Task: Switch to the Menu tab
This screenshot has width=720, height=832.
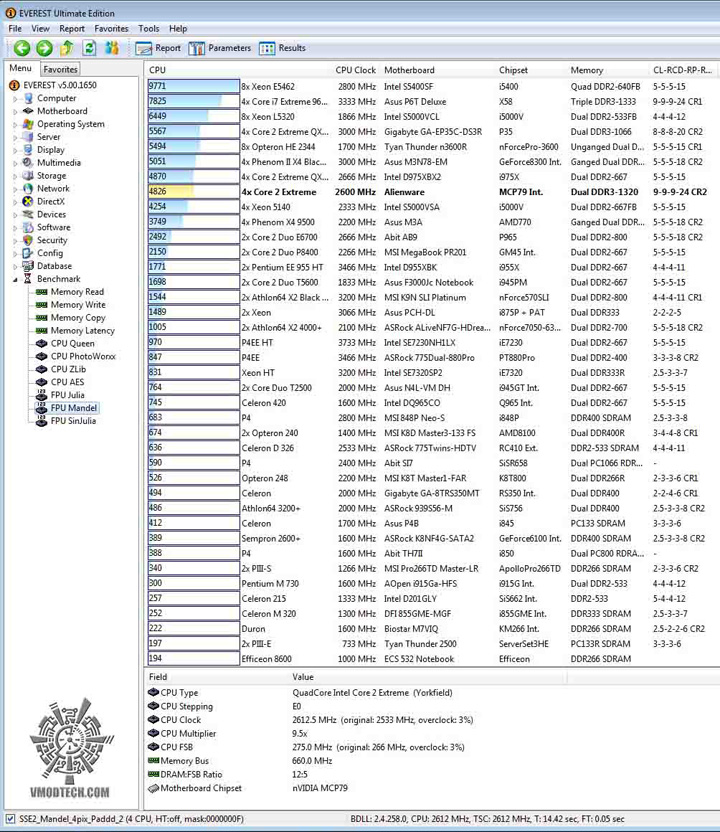Action: (20, 68)
